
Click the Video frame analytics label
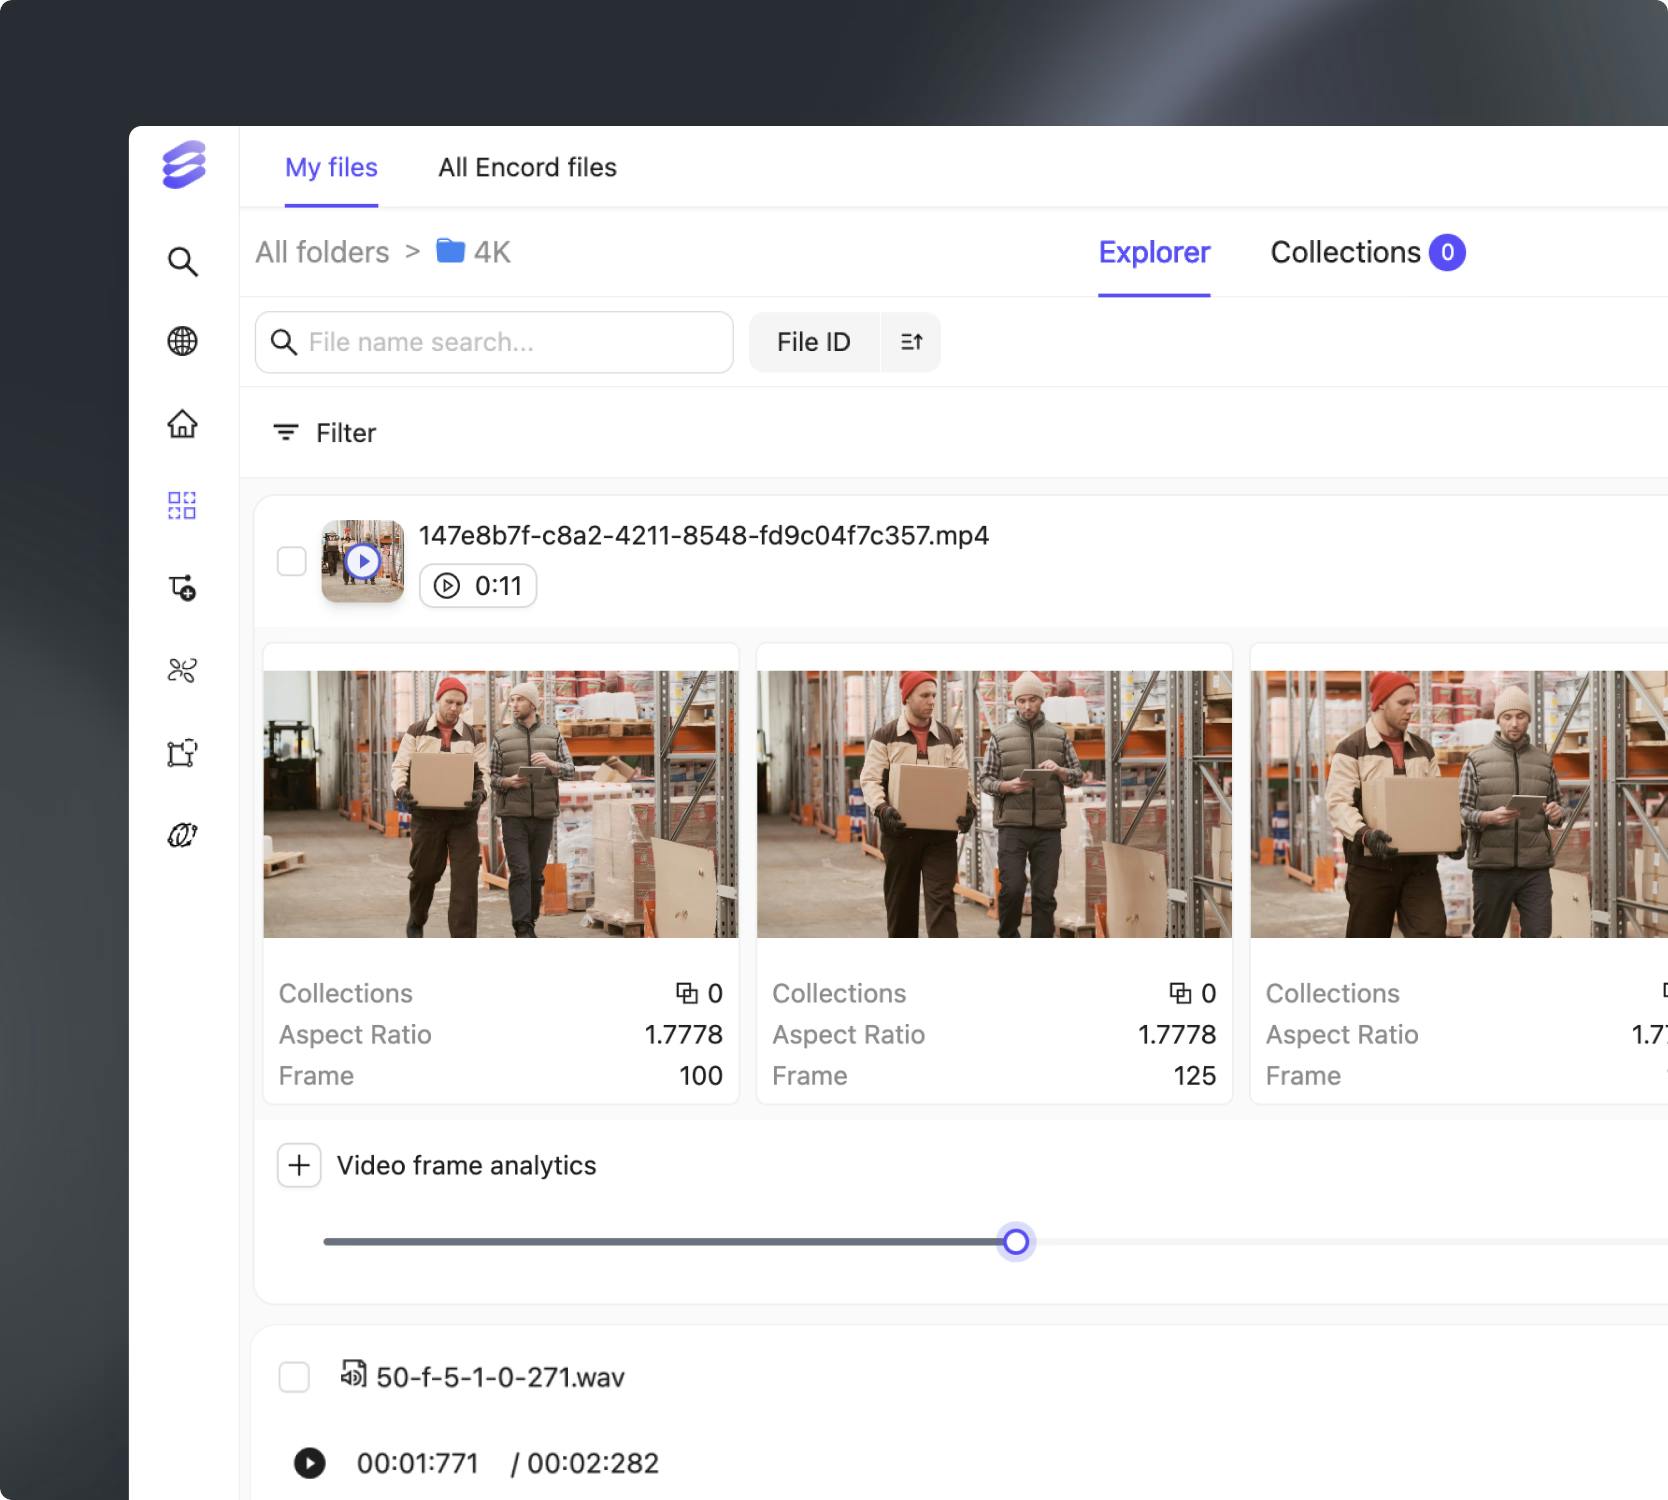[x=466, y=1165]
